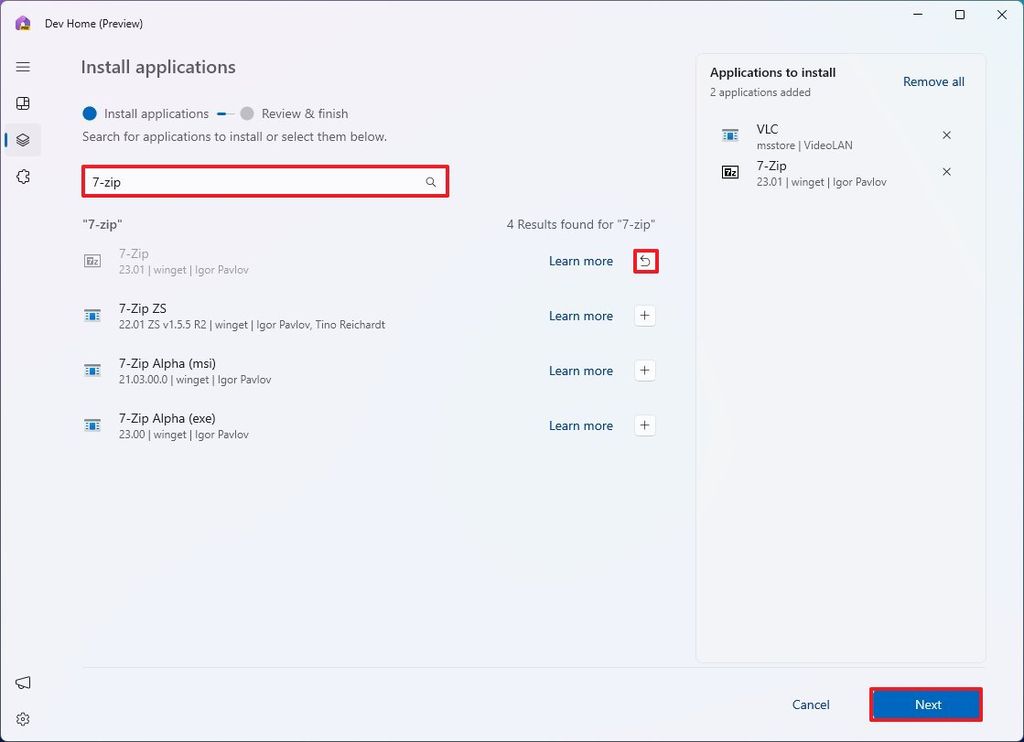Open the navigation hamburger menu

[22, 67]
